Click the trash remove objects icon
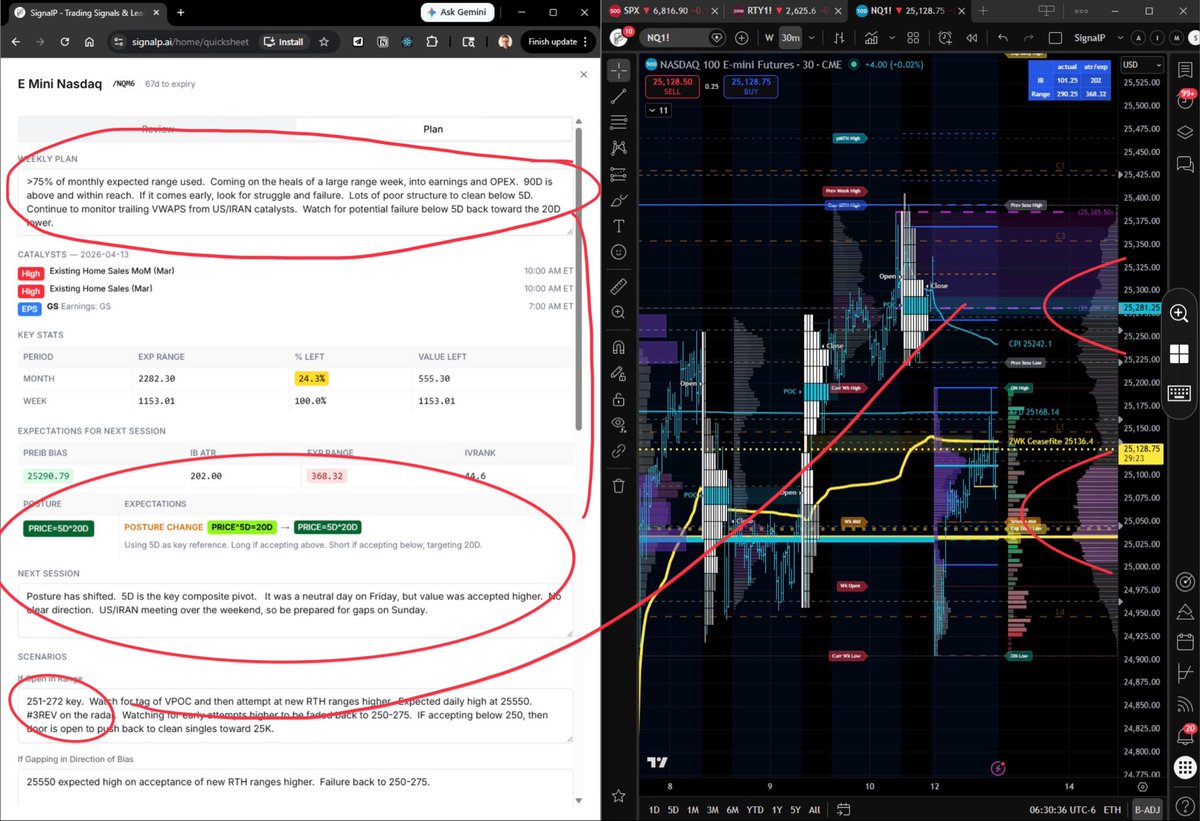This screenshot has width=1200, height=821. pyautogui.click(x=619, y=485)
